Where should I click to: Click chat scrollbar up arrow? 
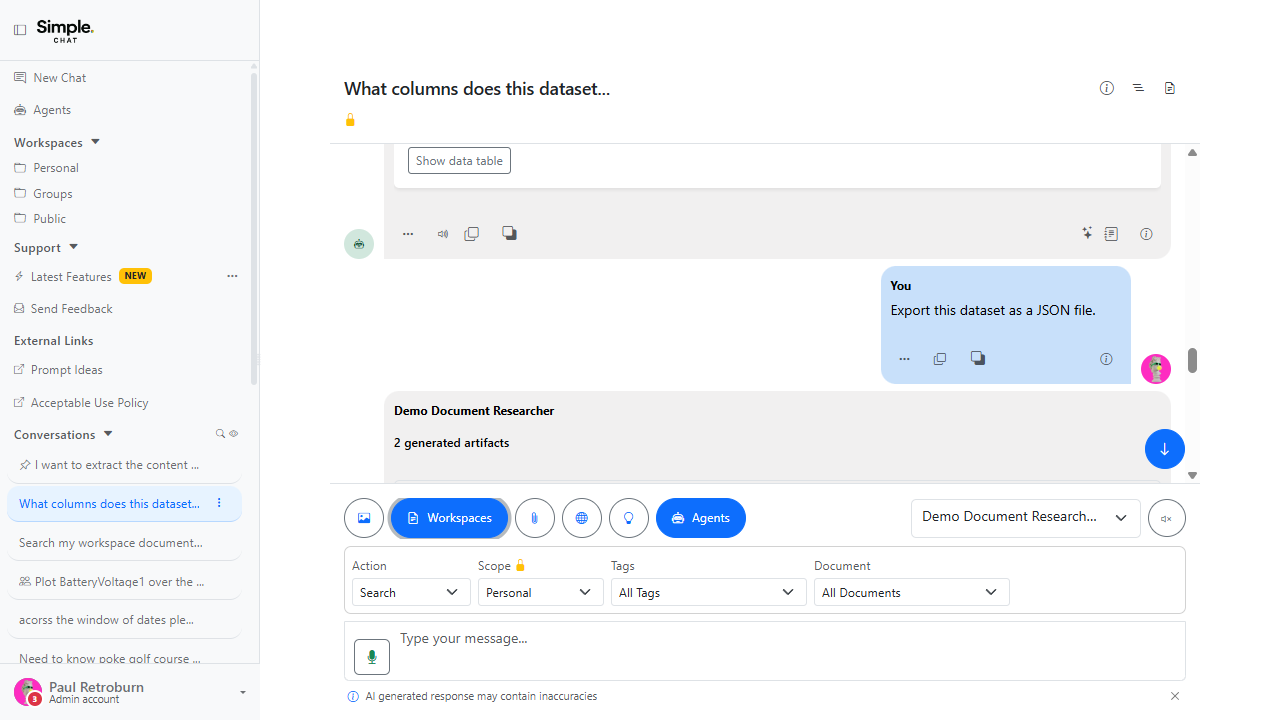(1192, 153)
